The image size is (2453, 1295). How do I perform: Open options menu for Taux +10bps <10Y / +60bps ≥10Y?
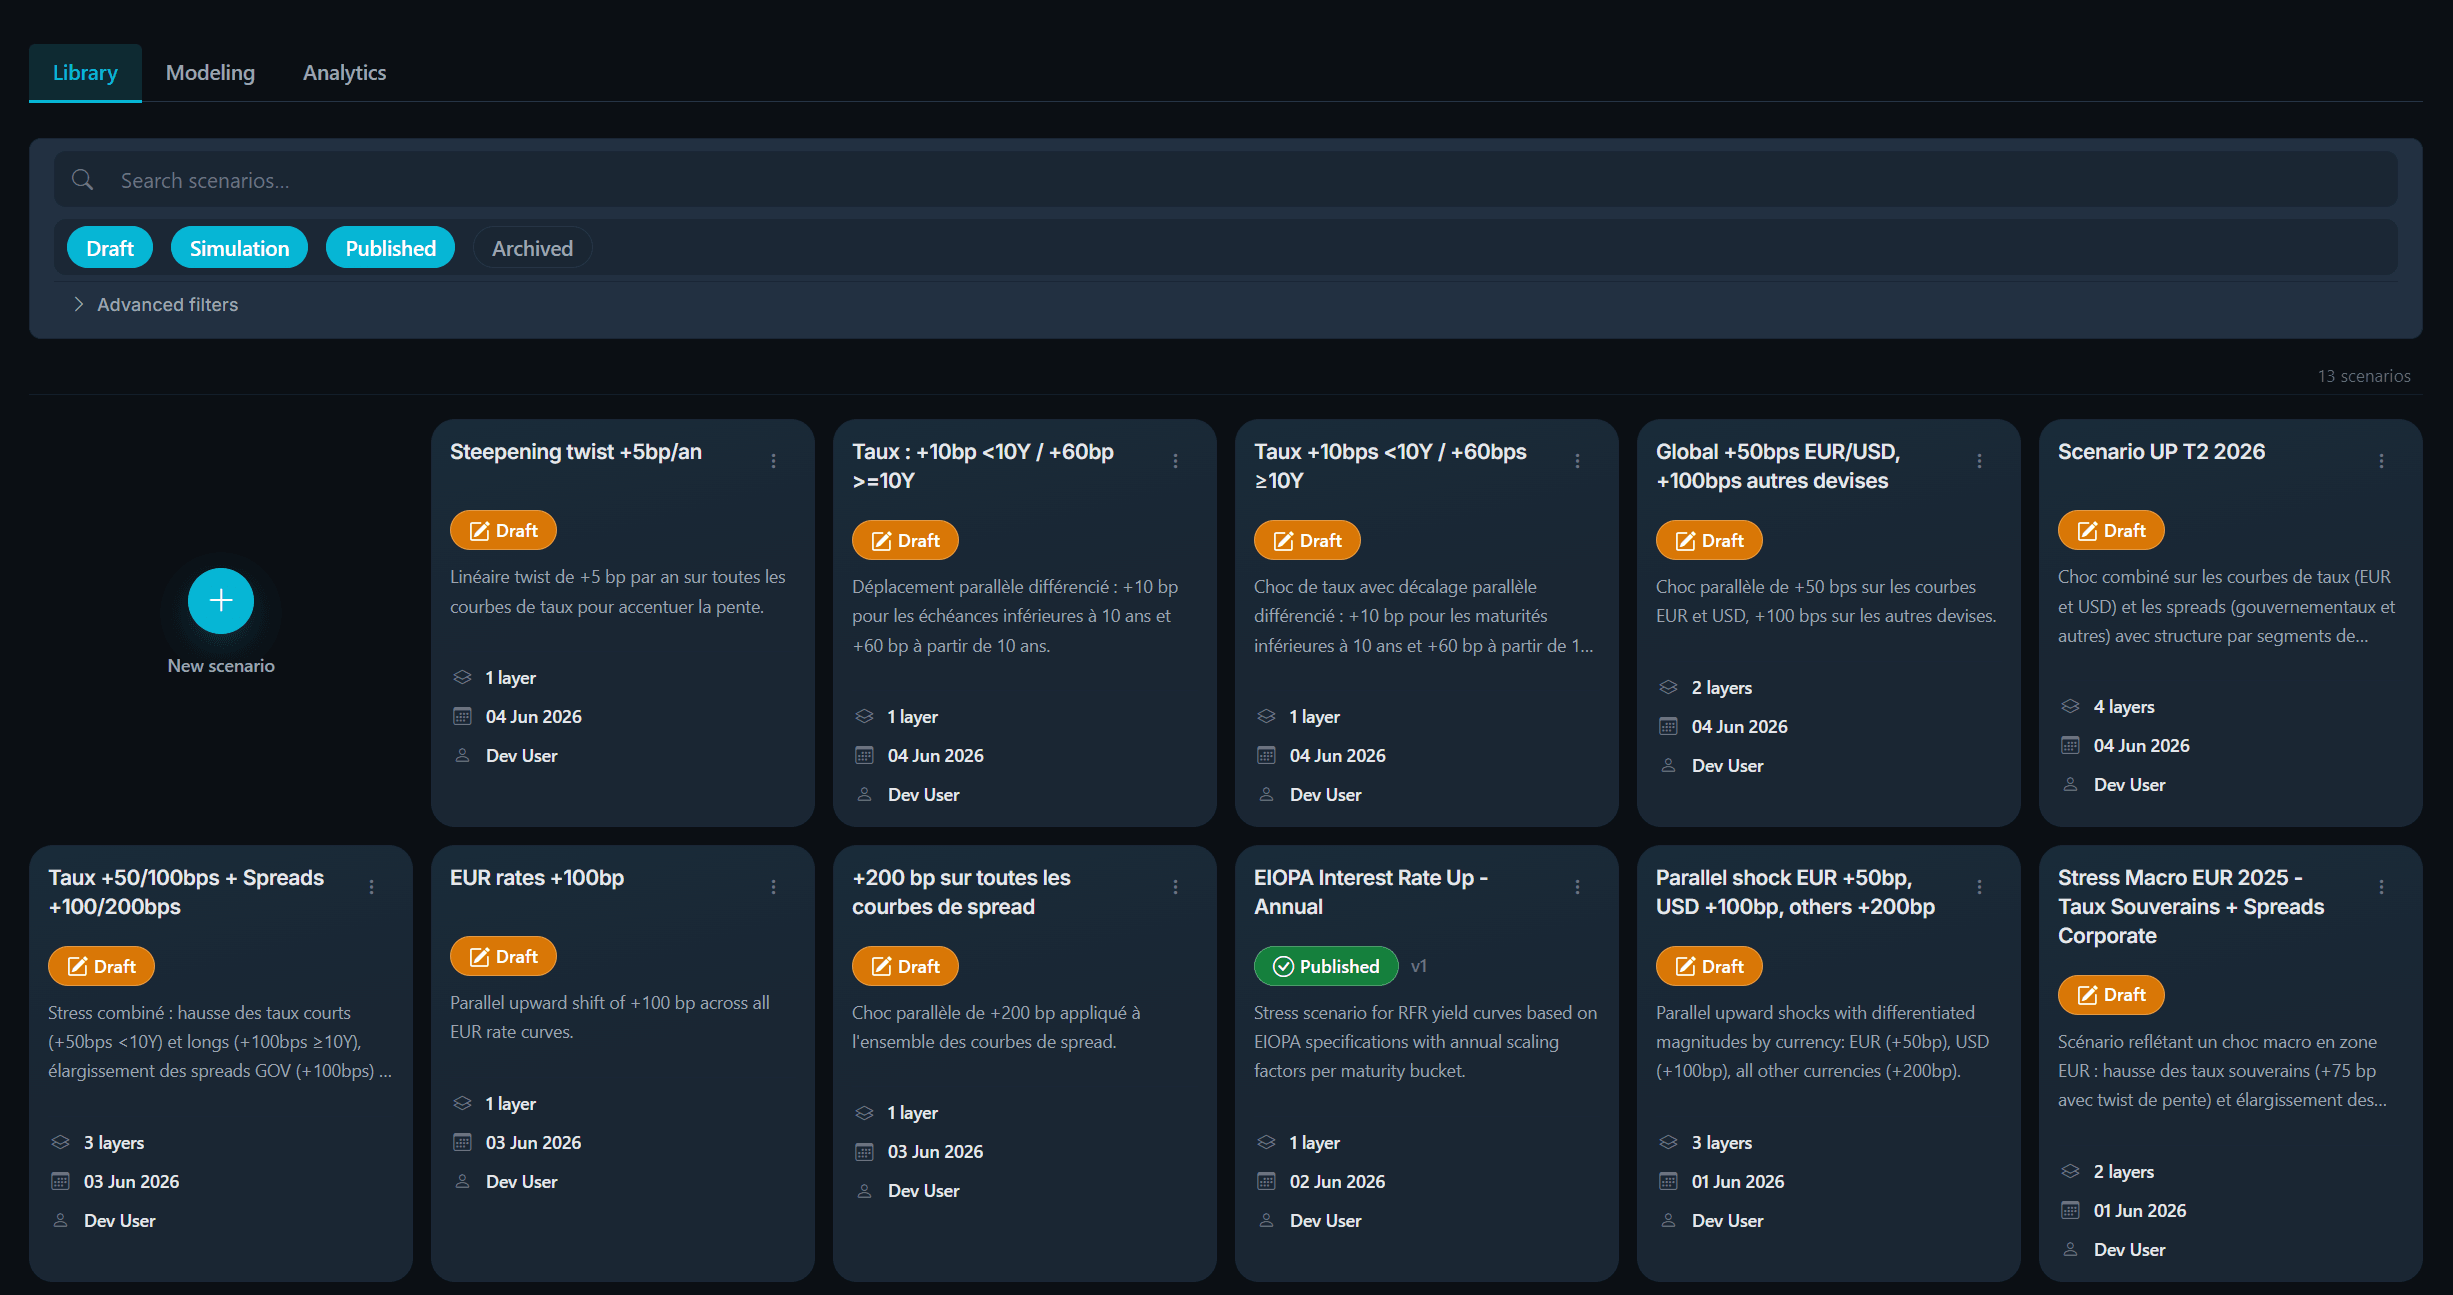(1577, 461)
